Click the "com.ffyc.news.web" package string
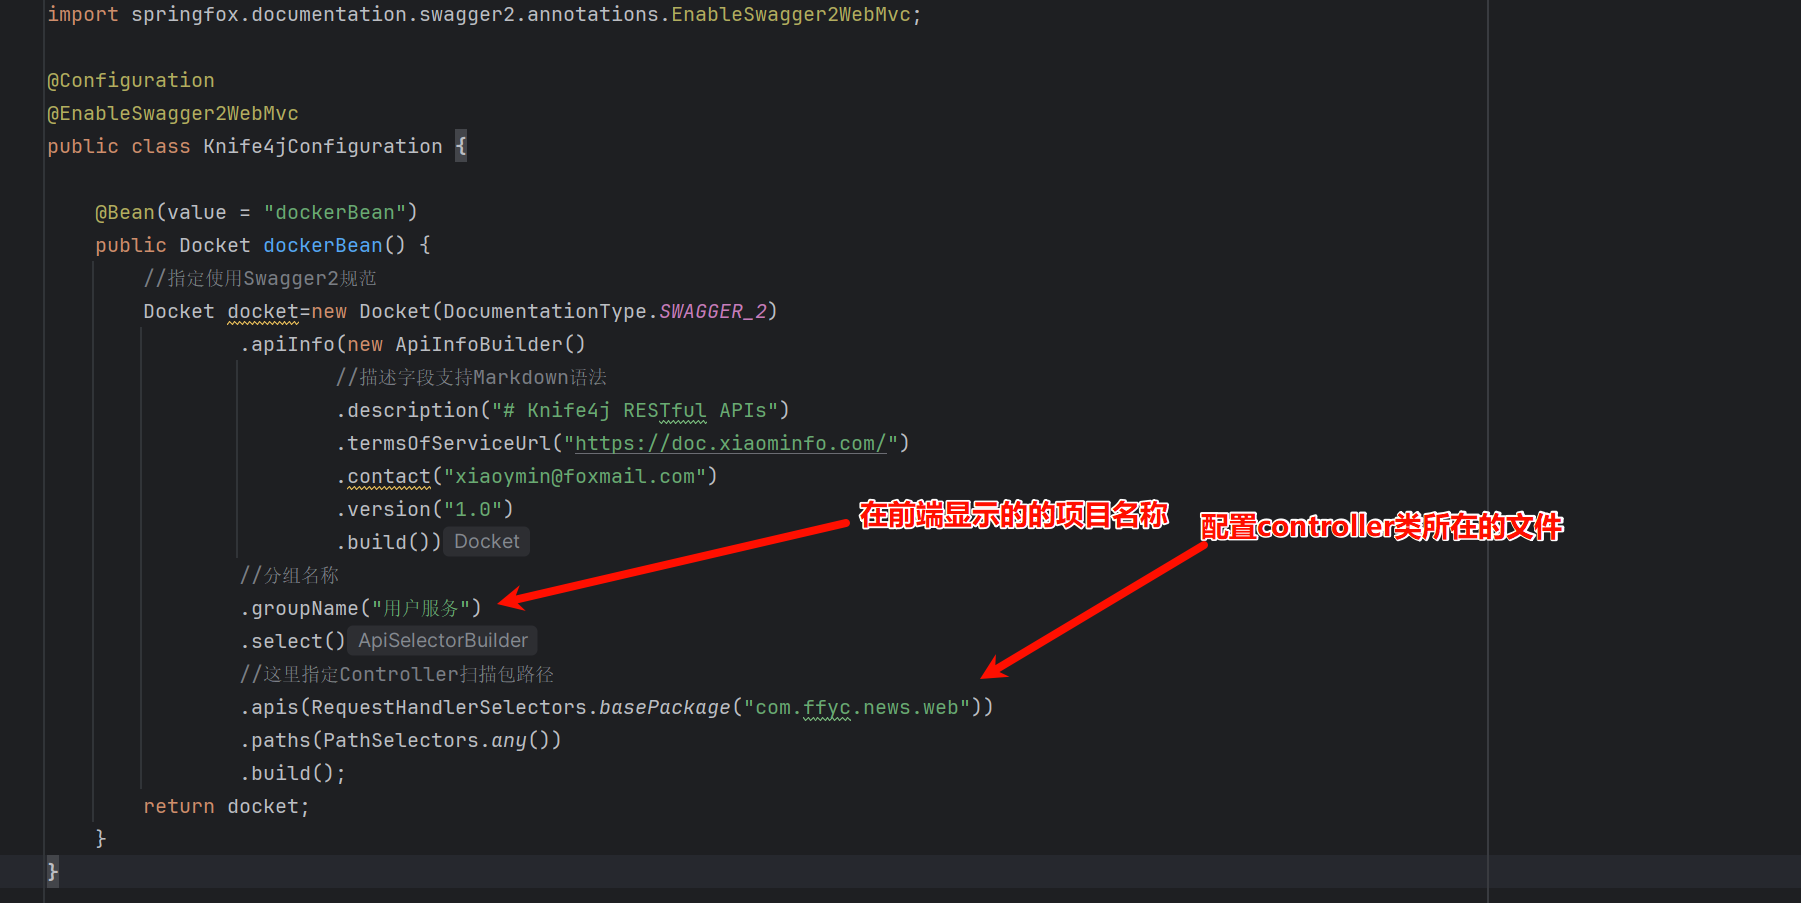Image resolution: width=1801 pixels, height=903 pixels. pos(857,707)
